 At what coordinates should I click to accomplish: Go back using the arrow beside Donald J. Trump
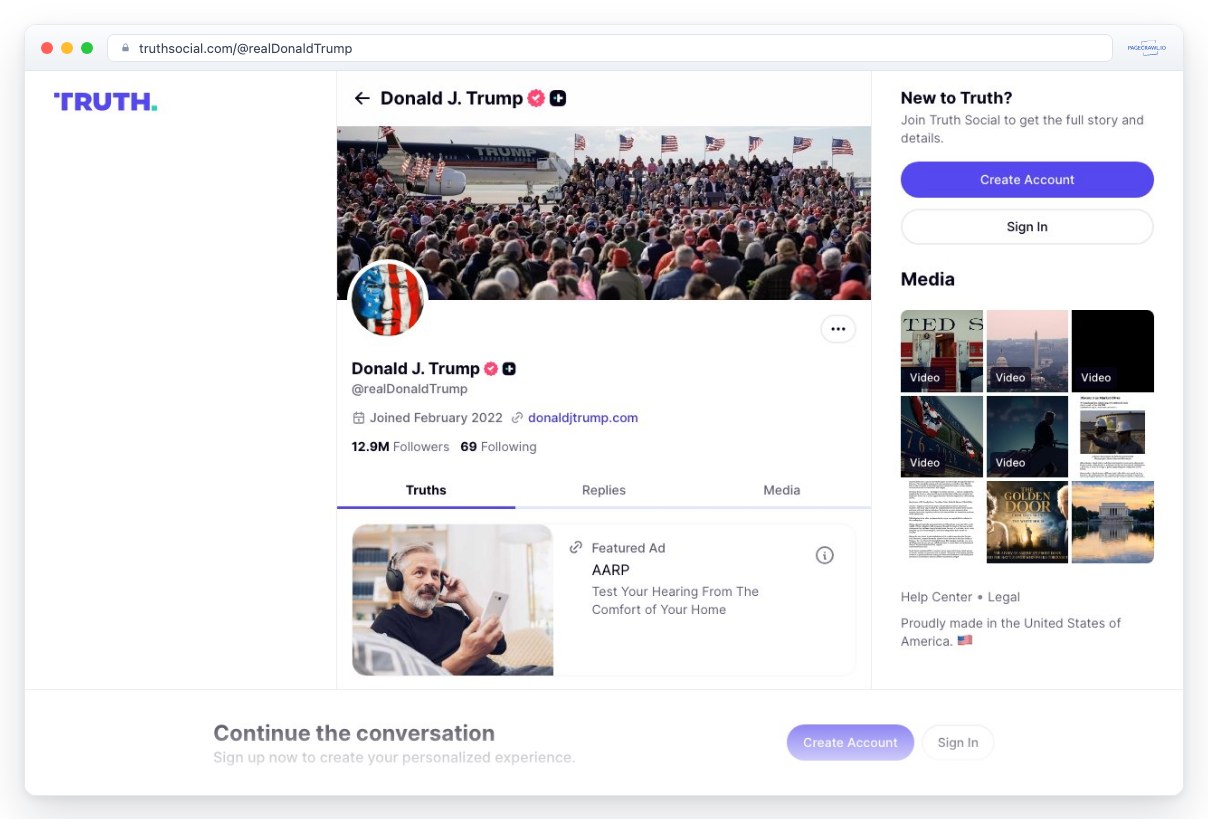click(362, 98)
